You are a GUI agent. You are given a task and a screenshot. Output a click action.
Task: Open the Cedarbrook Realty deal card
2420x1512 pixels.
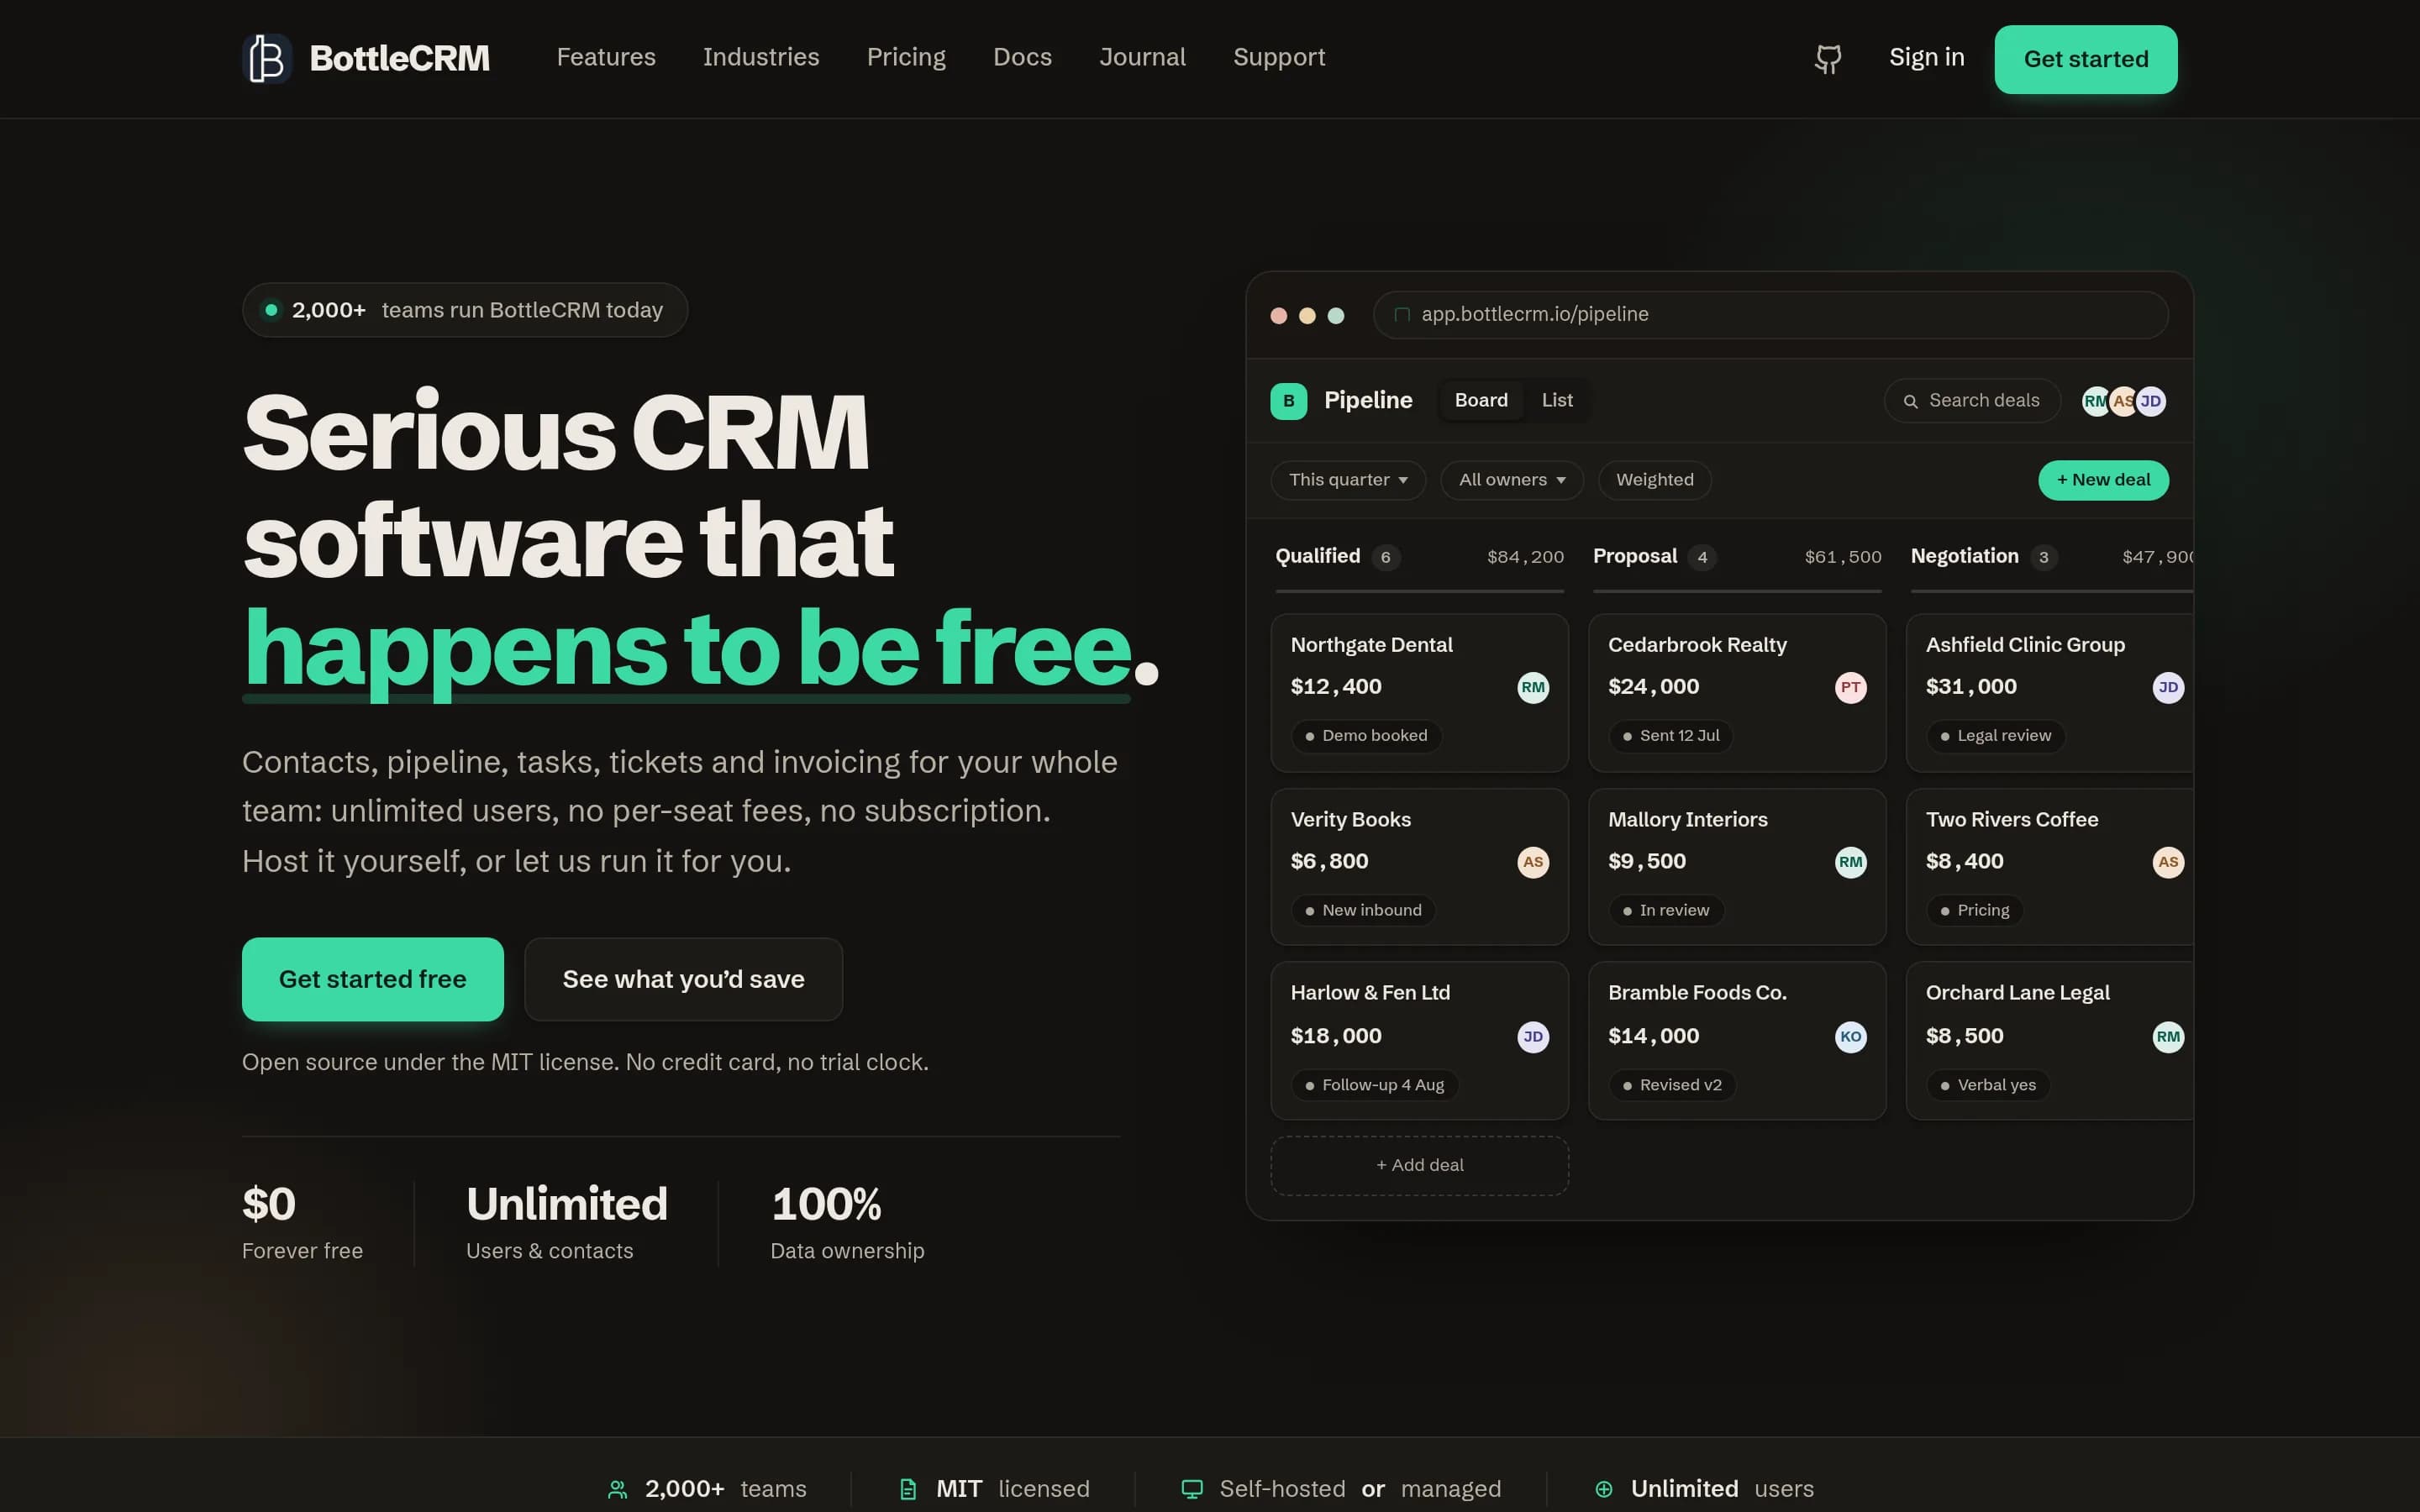tap(1737, 693)
